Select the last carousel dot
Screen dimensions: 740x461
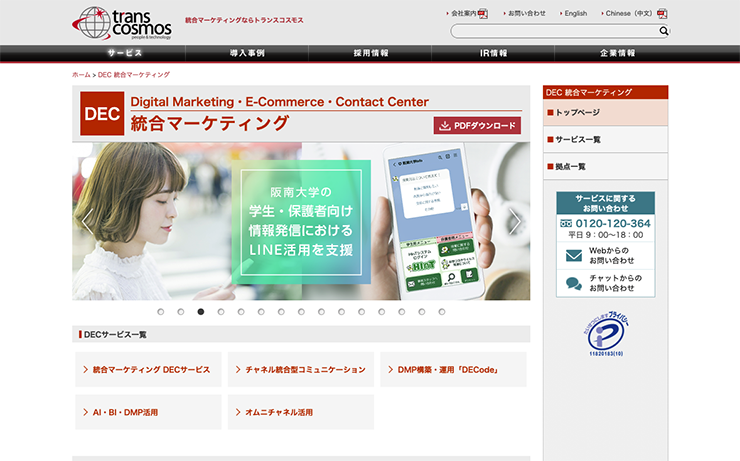tap(442, 312)
